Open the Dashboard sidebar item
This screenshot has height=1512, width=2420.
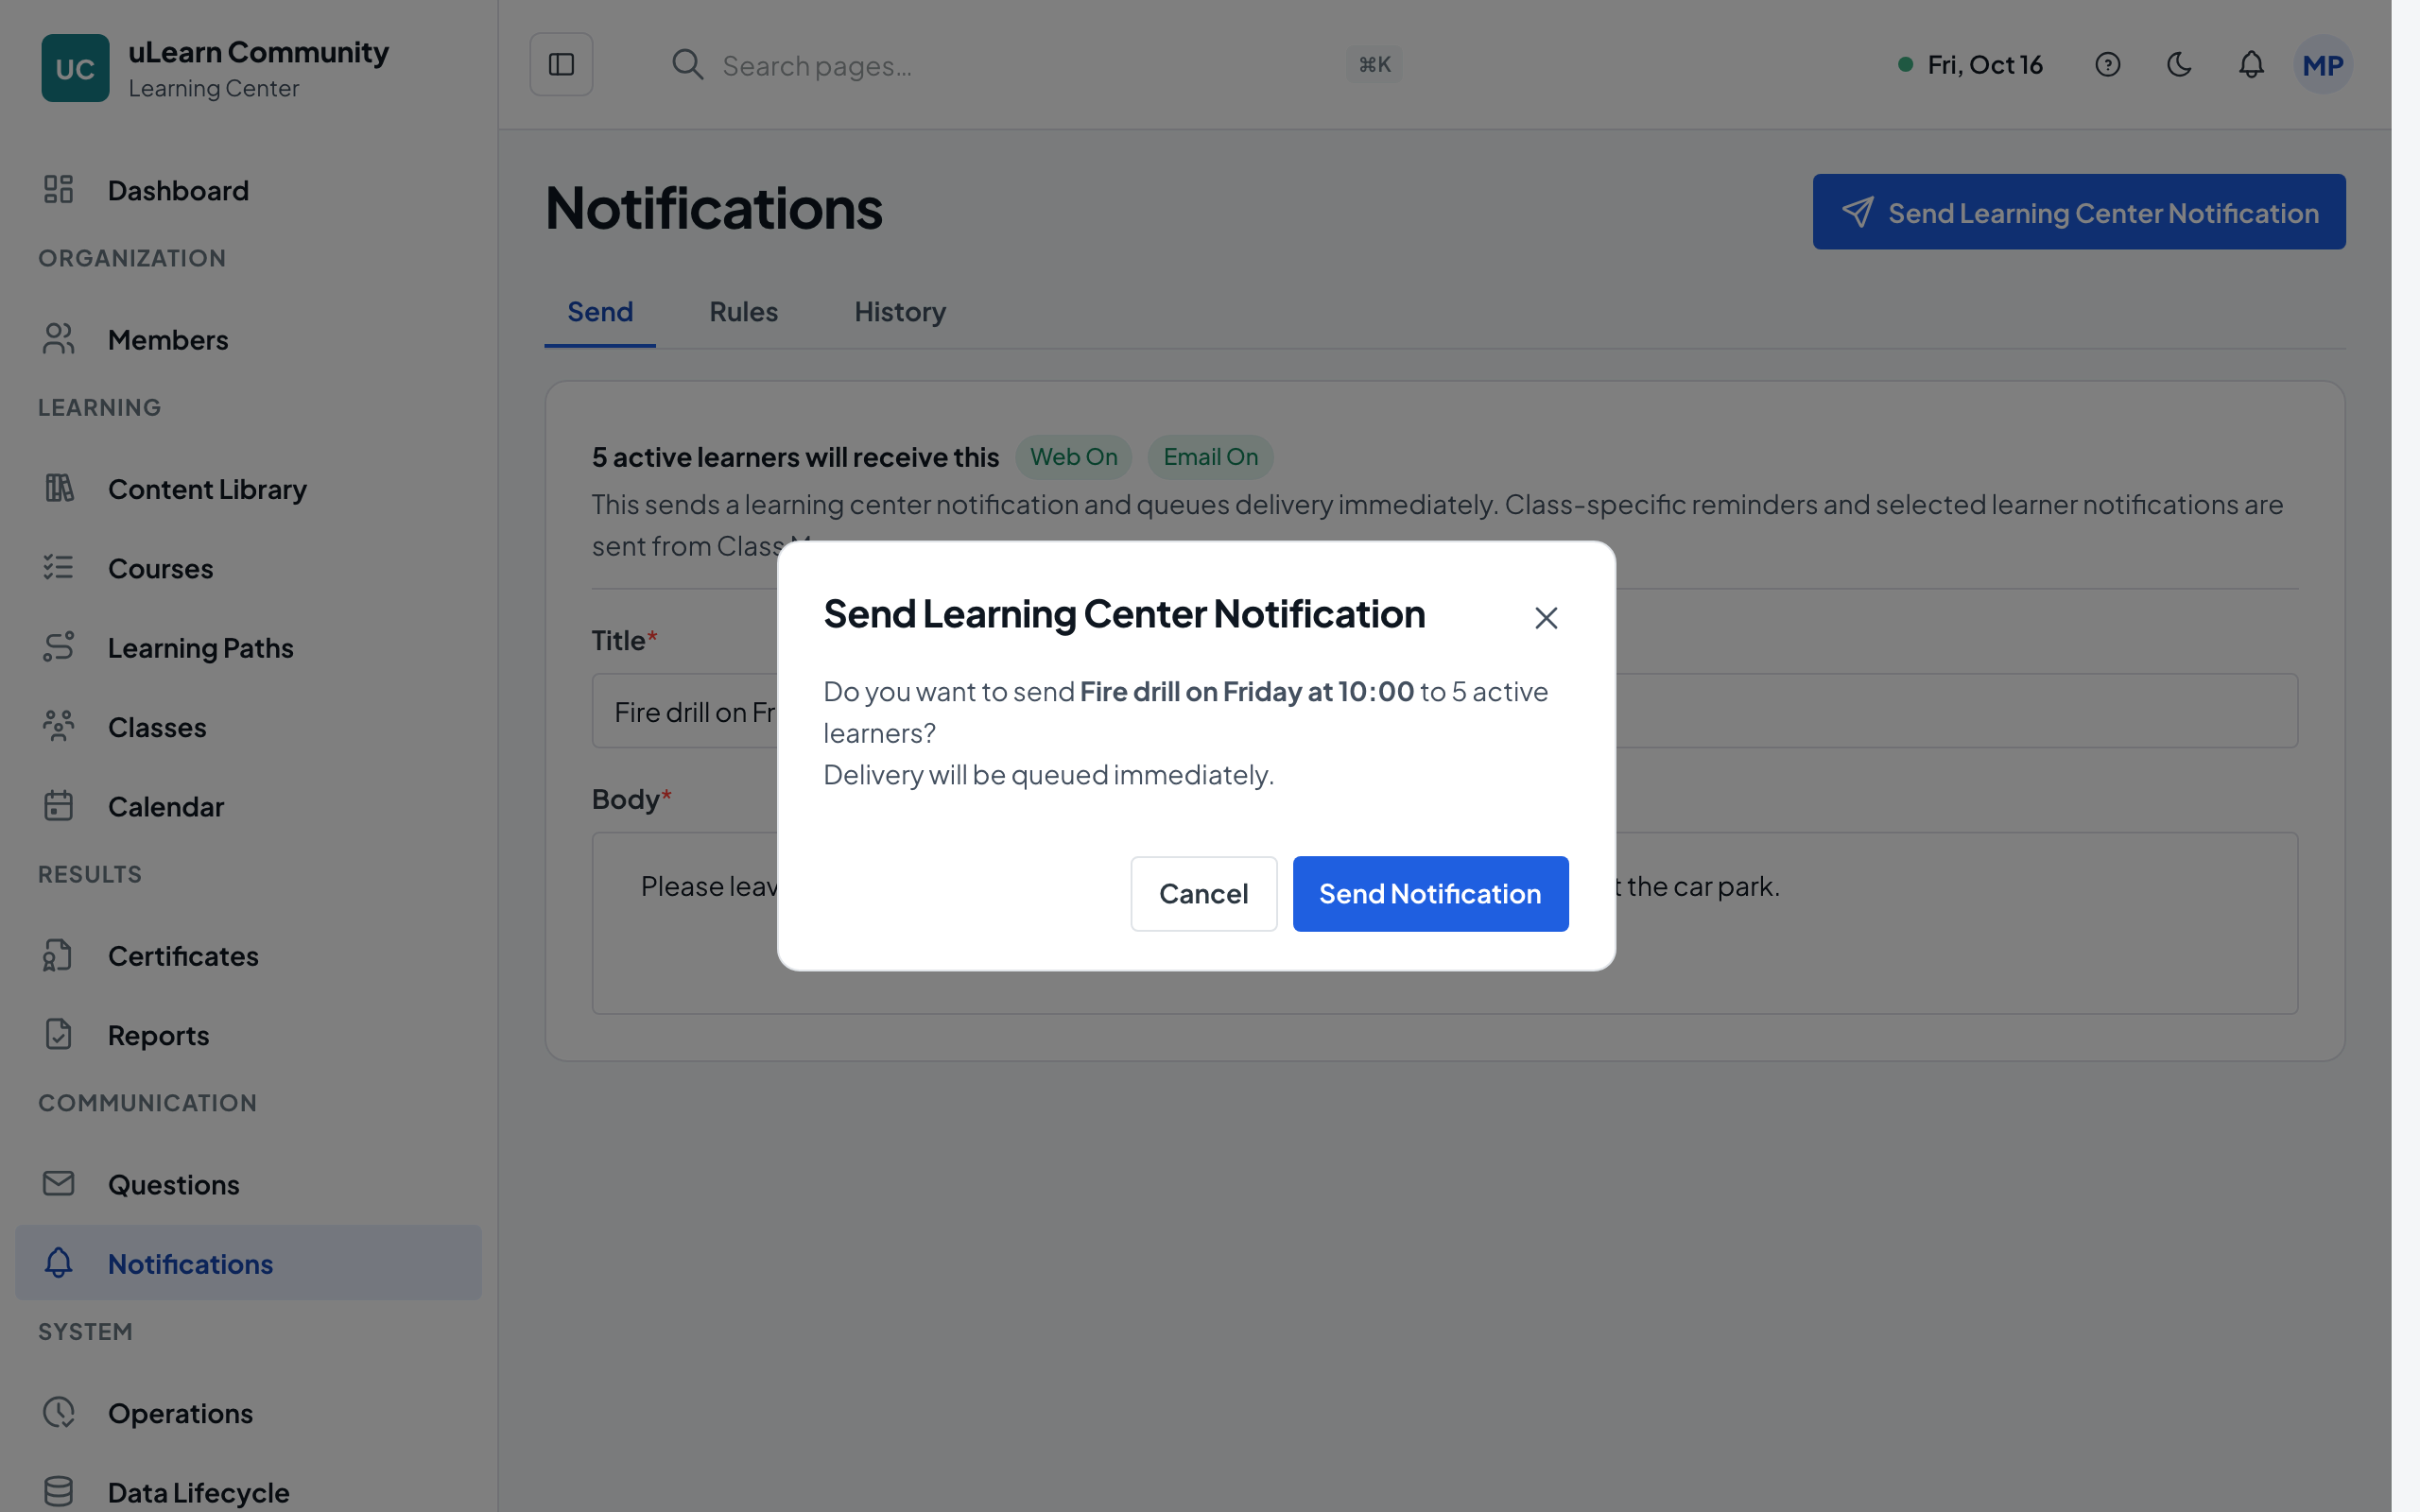tap(248, 190)
